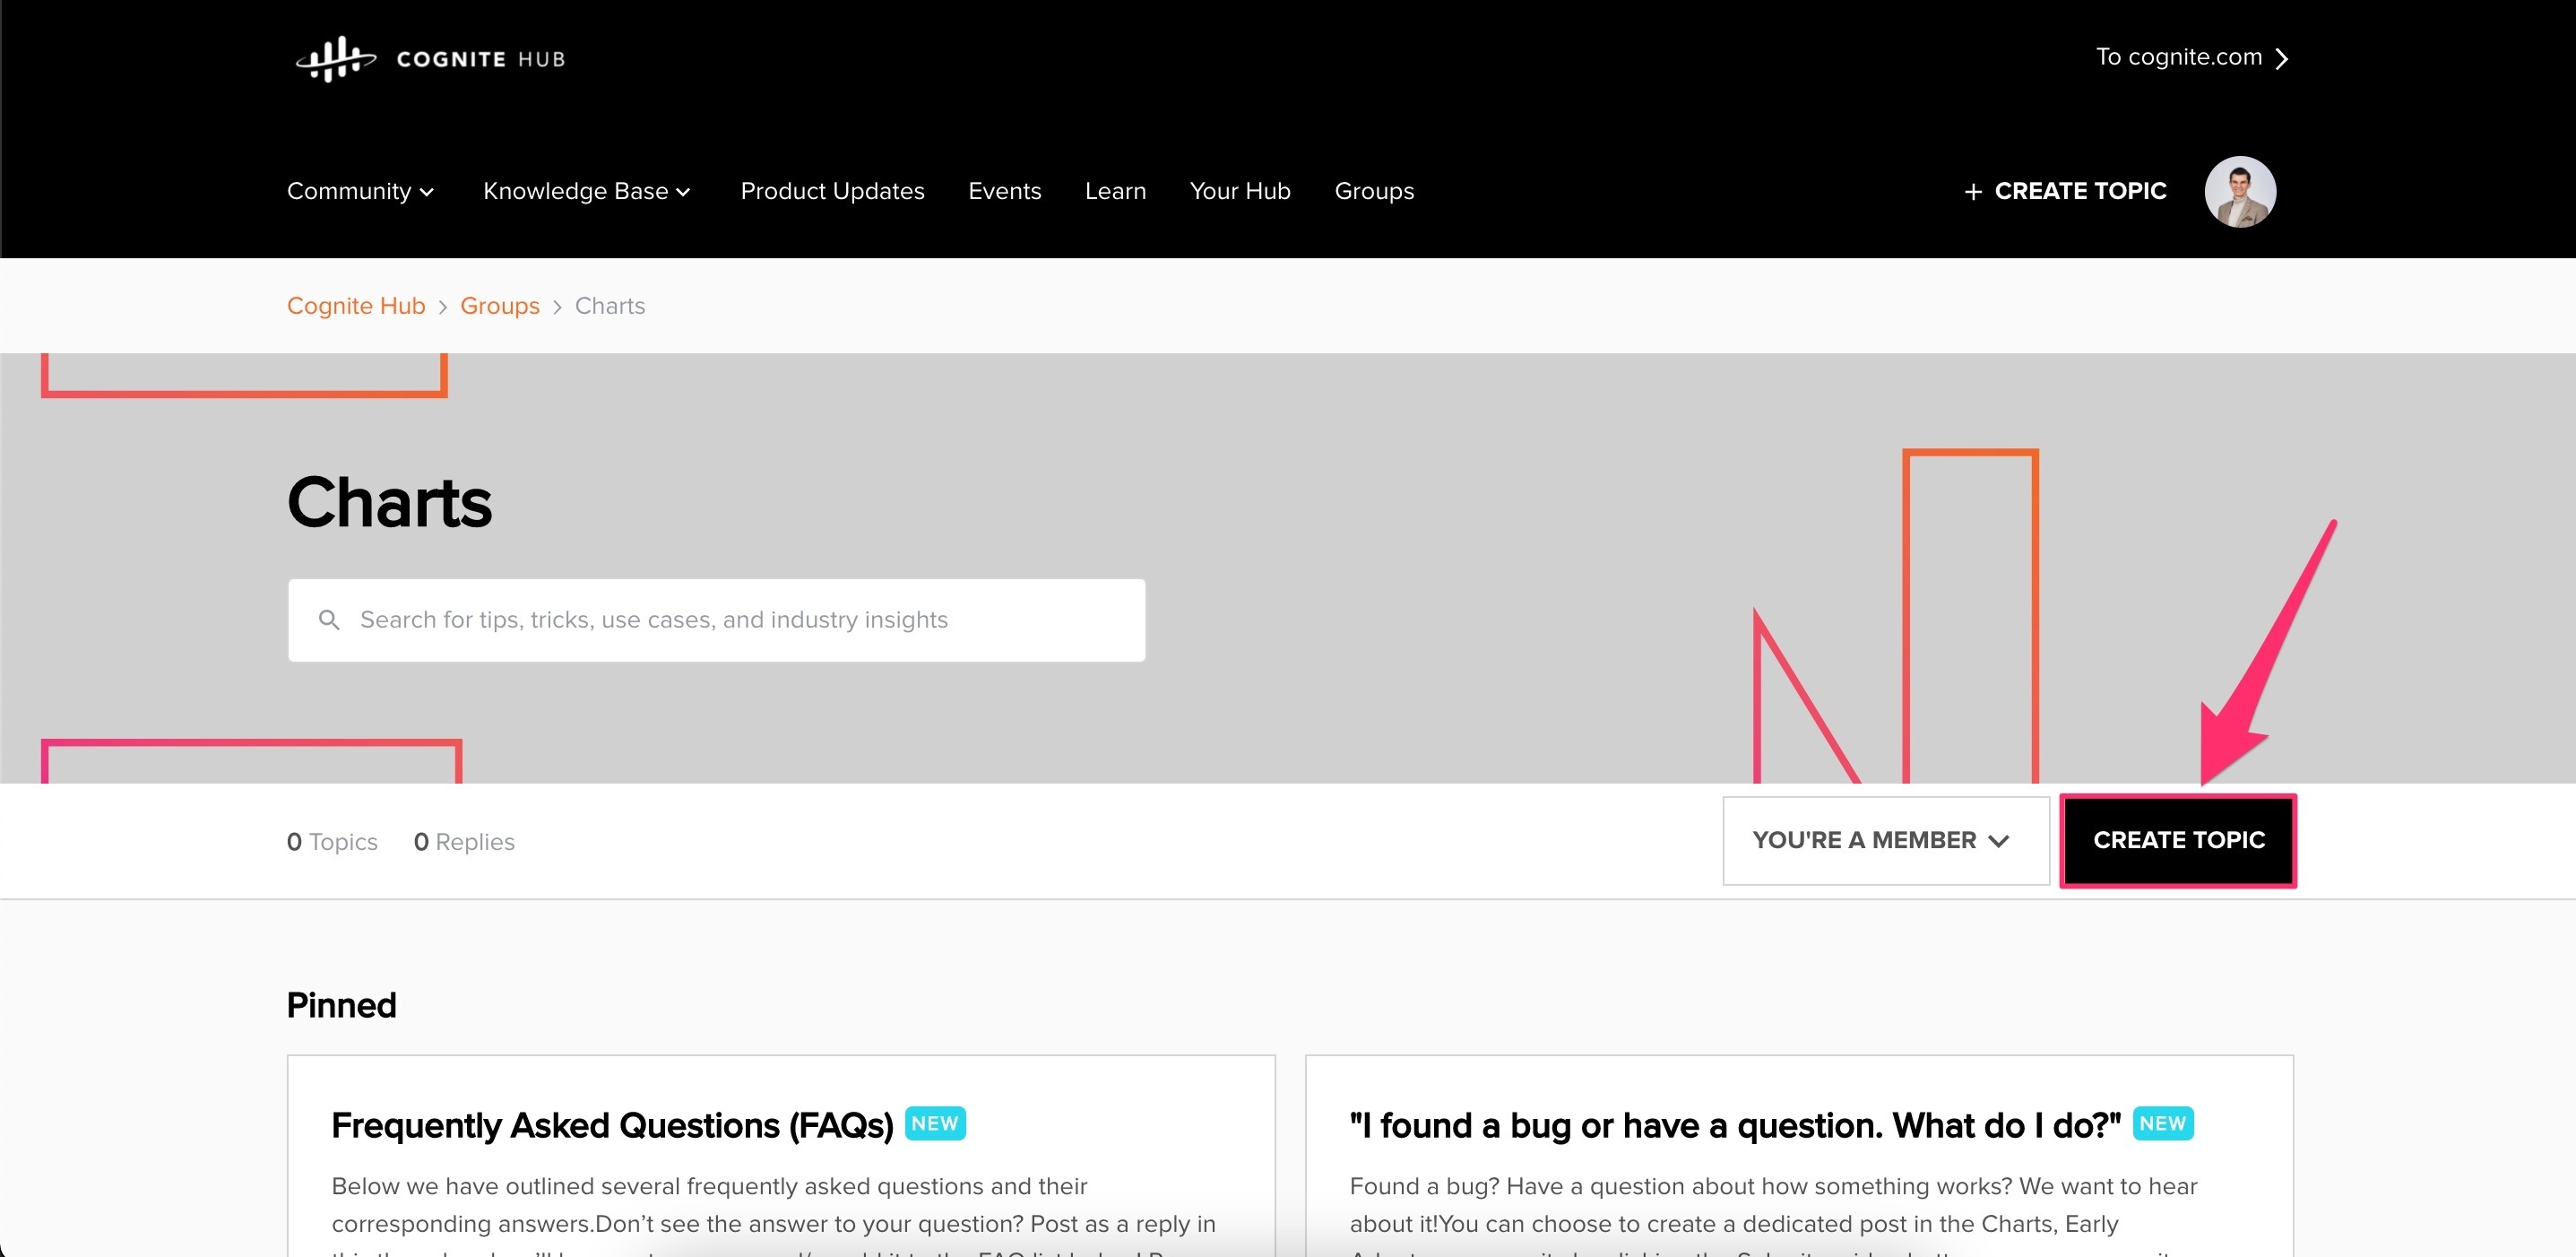Click the 0 Replies counter
The width and height of the screenshot is (2576, 1257).
pos(464,842)
